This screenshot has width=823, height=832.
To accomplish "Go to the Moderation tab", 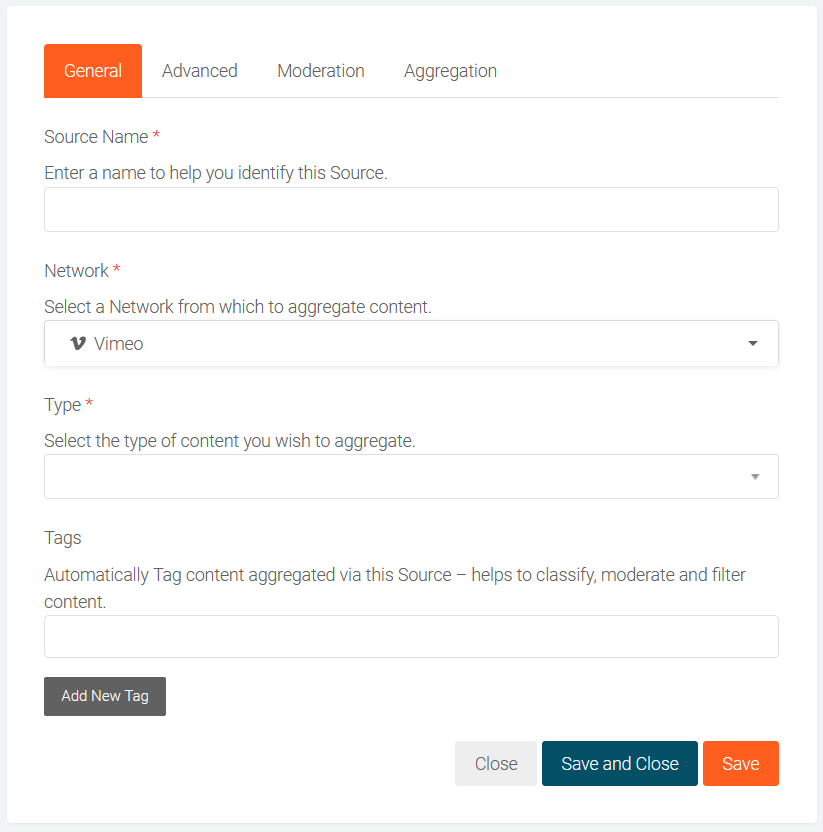I will pyautogui.click(x=321, y=71).
